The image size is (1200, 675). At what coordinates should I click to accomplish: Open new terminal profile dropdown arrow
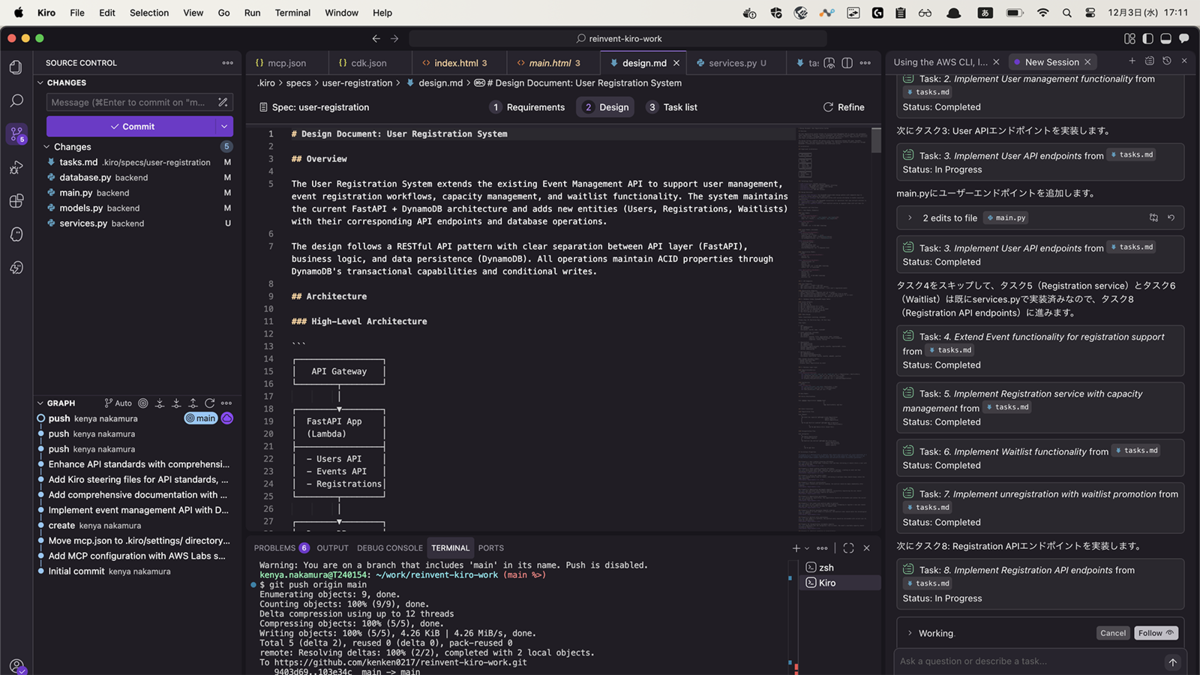click(x=807, y=548)
